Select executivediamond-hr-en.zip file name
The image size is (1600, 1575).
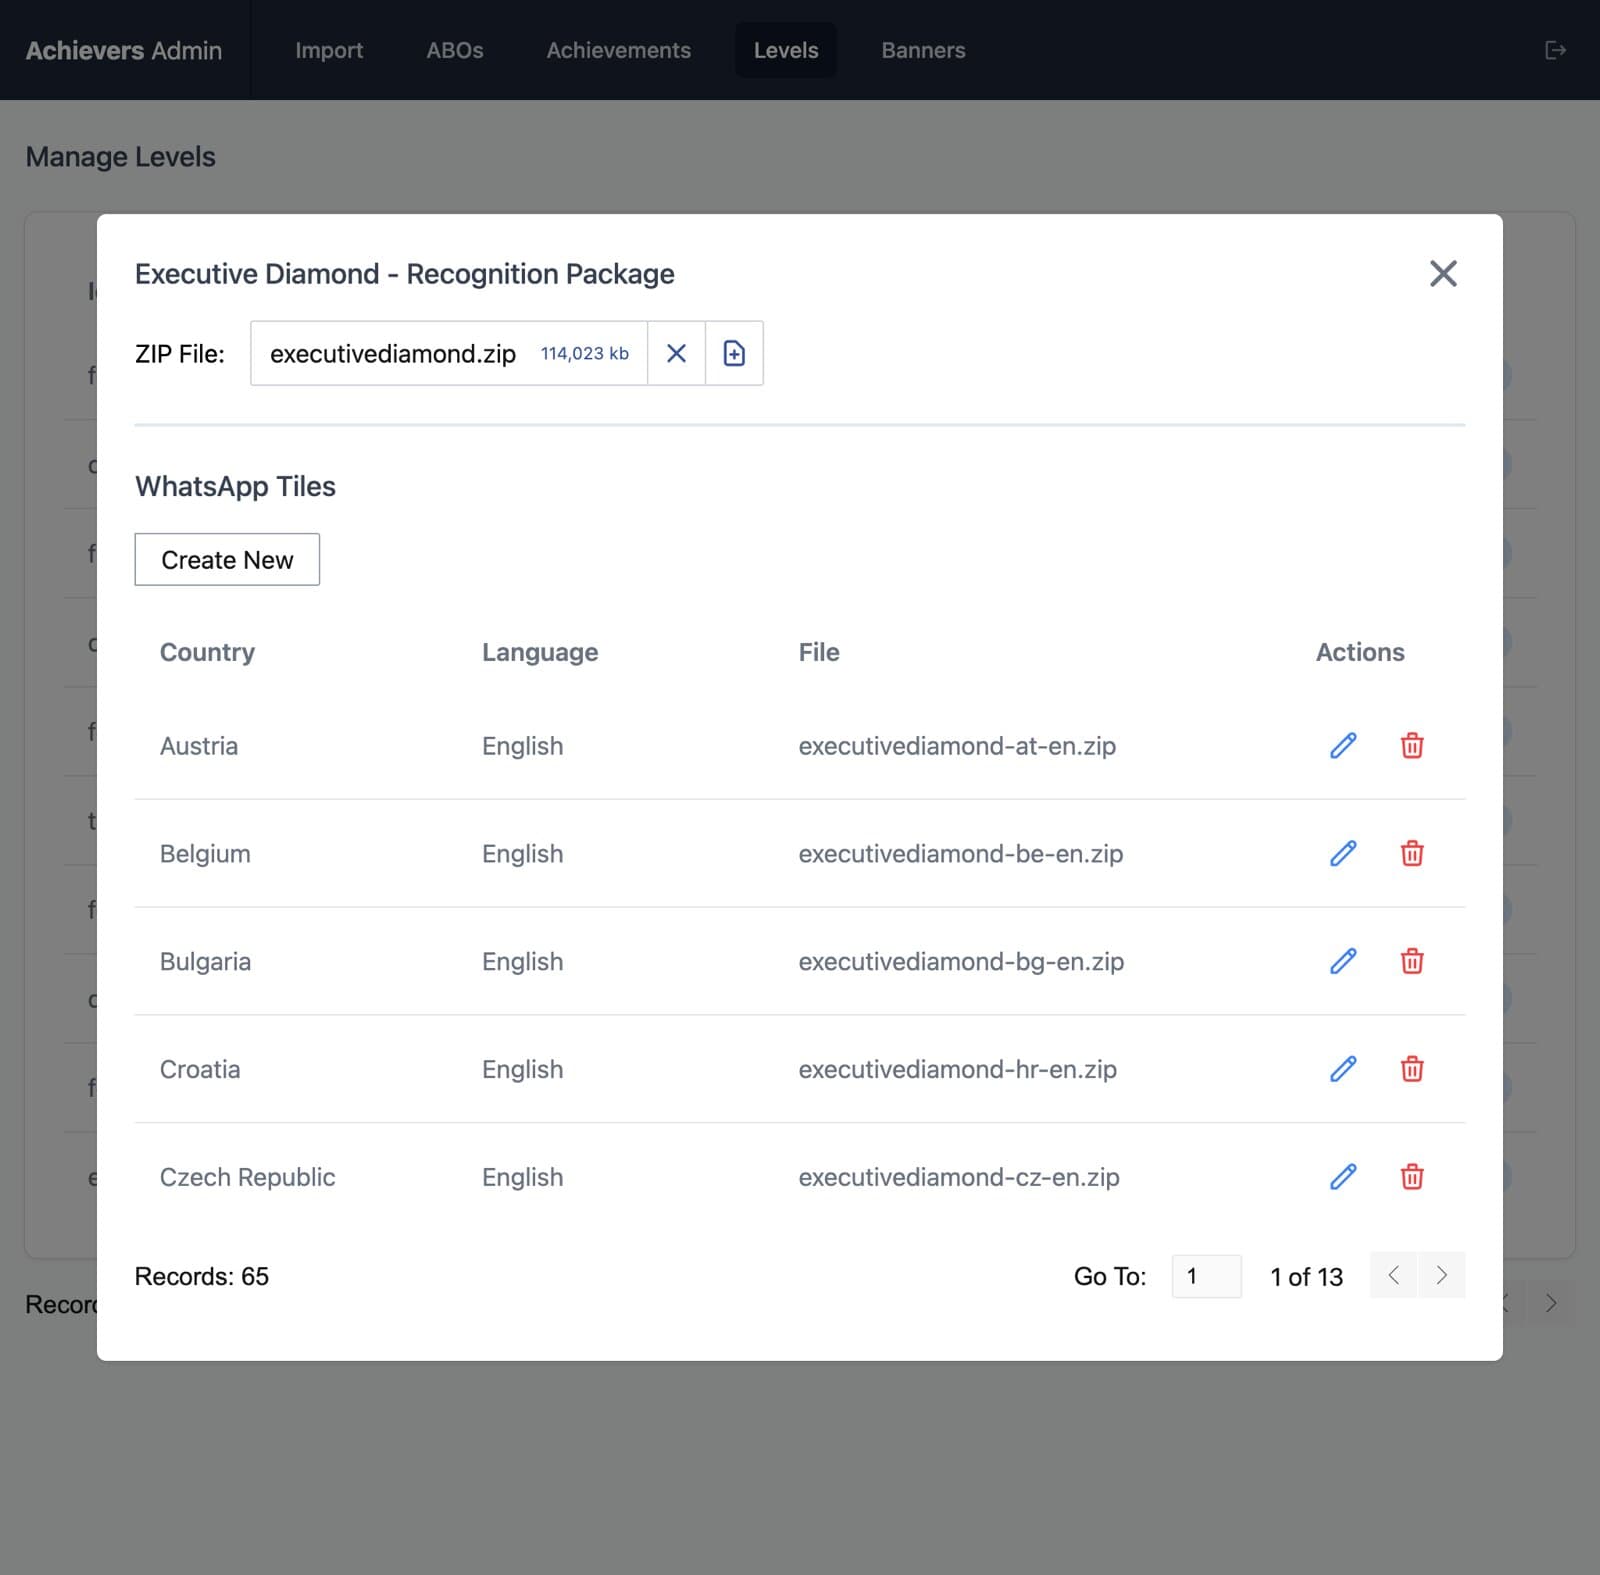pyautogui.click(x=957, y=1070)
